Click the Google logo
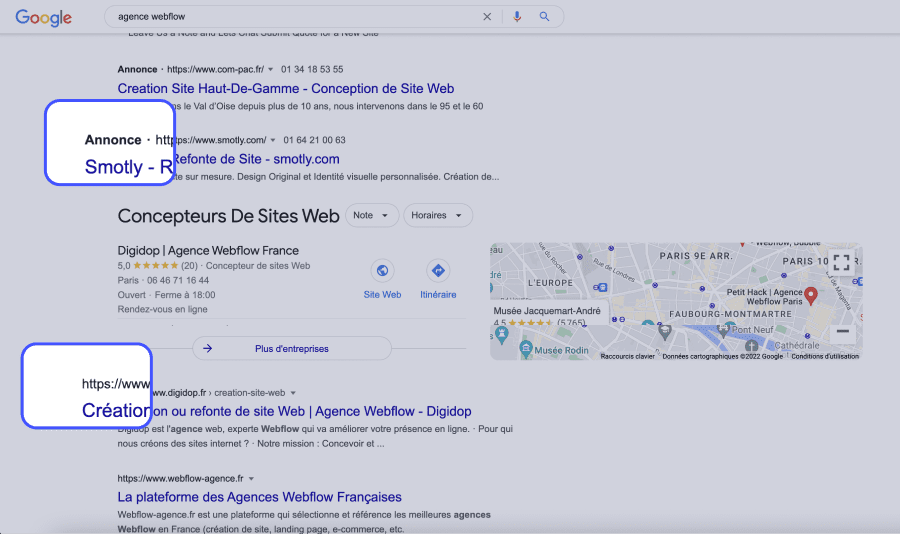Viewport: 900px width, 534px height. [44, 17]
